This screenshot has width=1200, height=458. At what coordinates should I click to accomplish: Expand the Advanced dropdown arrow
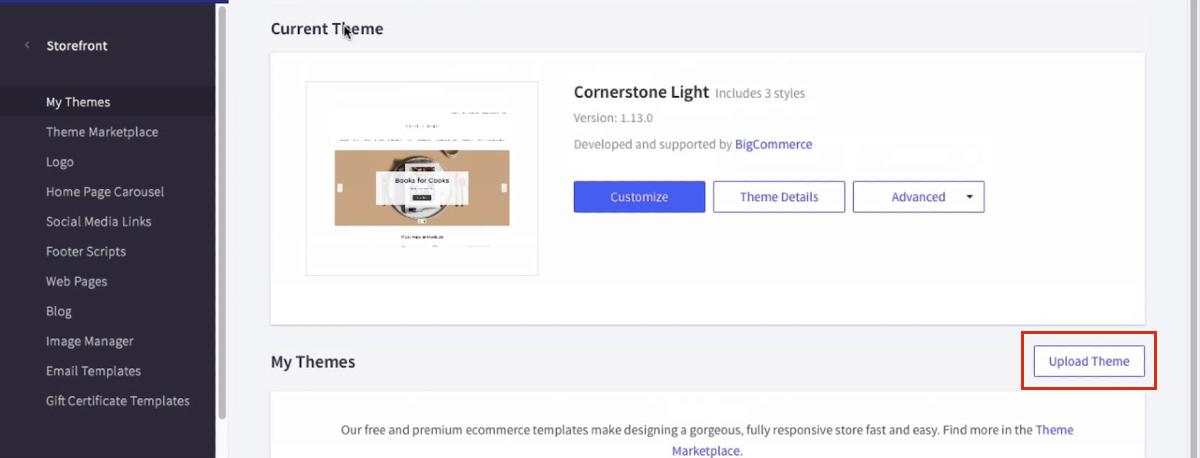(x=969, y=197)
